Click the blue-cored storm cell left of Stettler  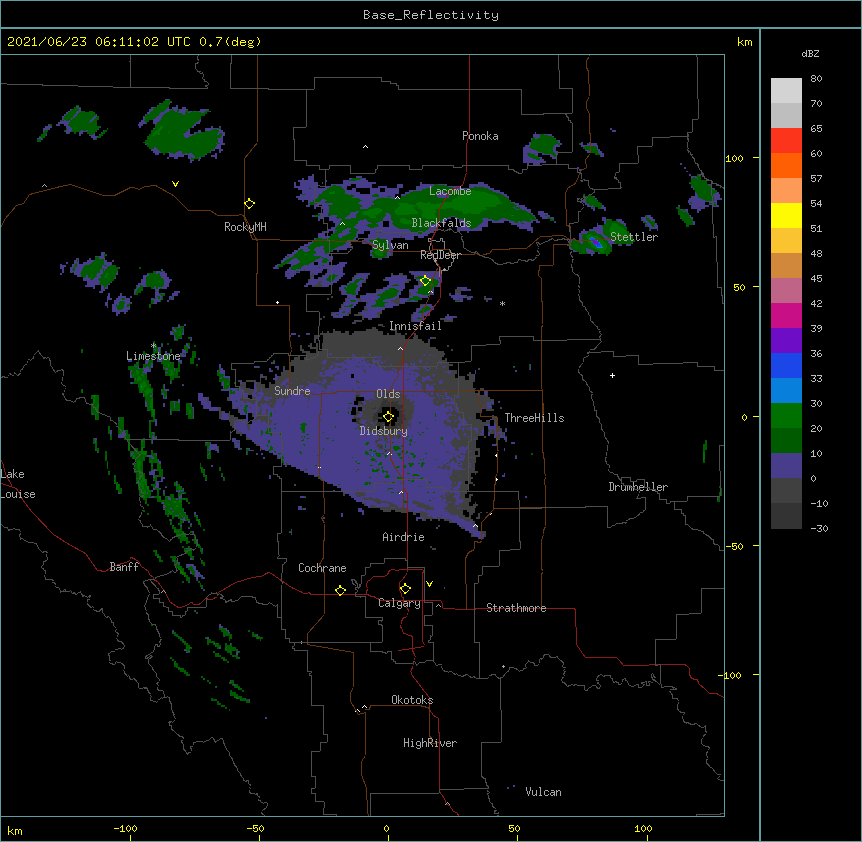pos(594,240)
